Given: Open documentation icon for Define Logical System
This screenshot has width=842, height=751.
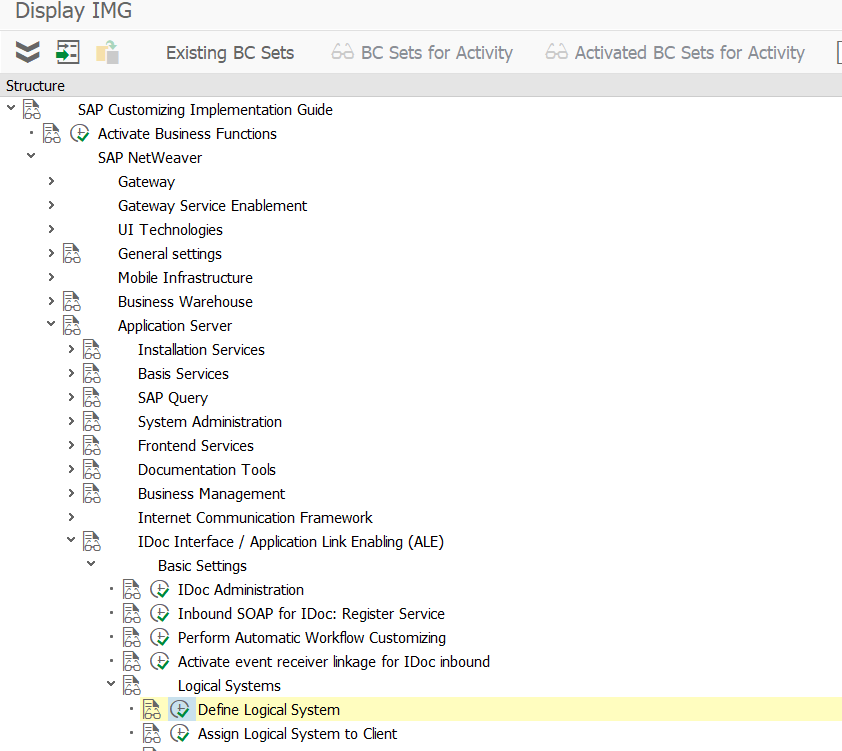Looking at the screenshot, I should tap(151, 709).
